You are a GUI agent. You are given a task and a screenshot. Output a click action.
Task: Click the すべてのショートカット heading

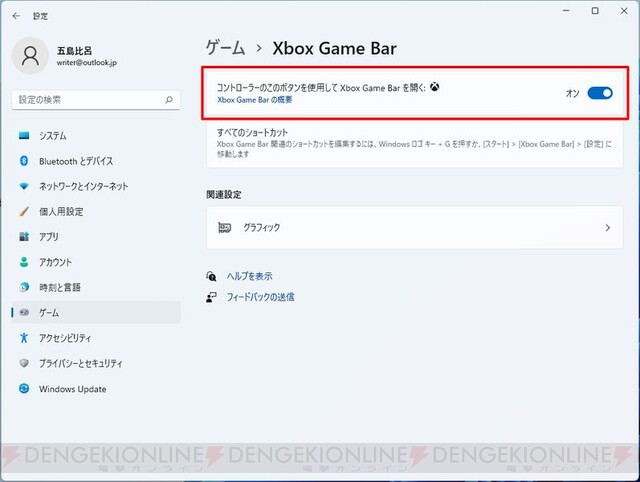pos(252,132)
